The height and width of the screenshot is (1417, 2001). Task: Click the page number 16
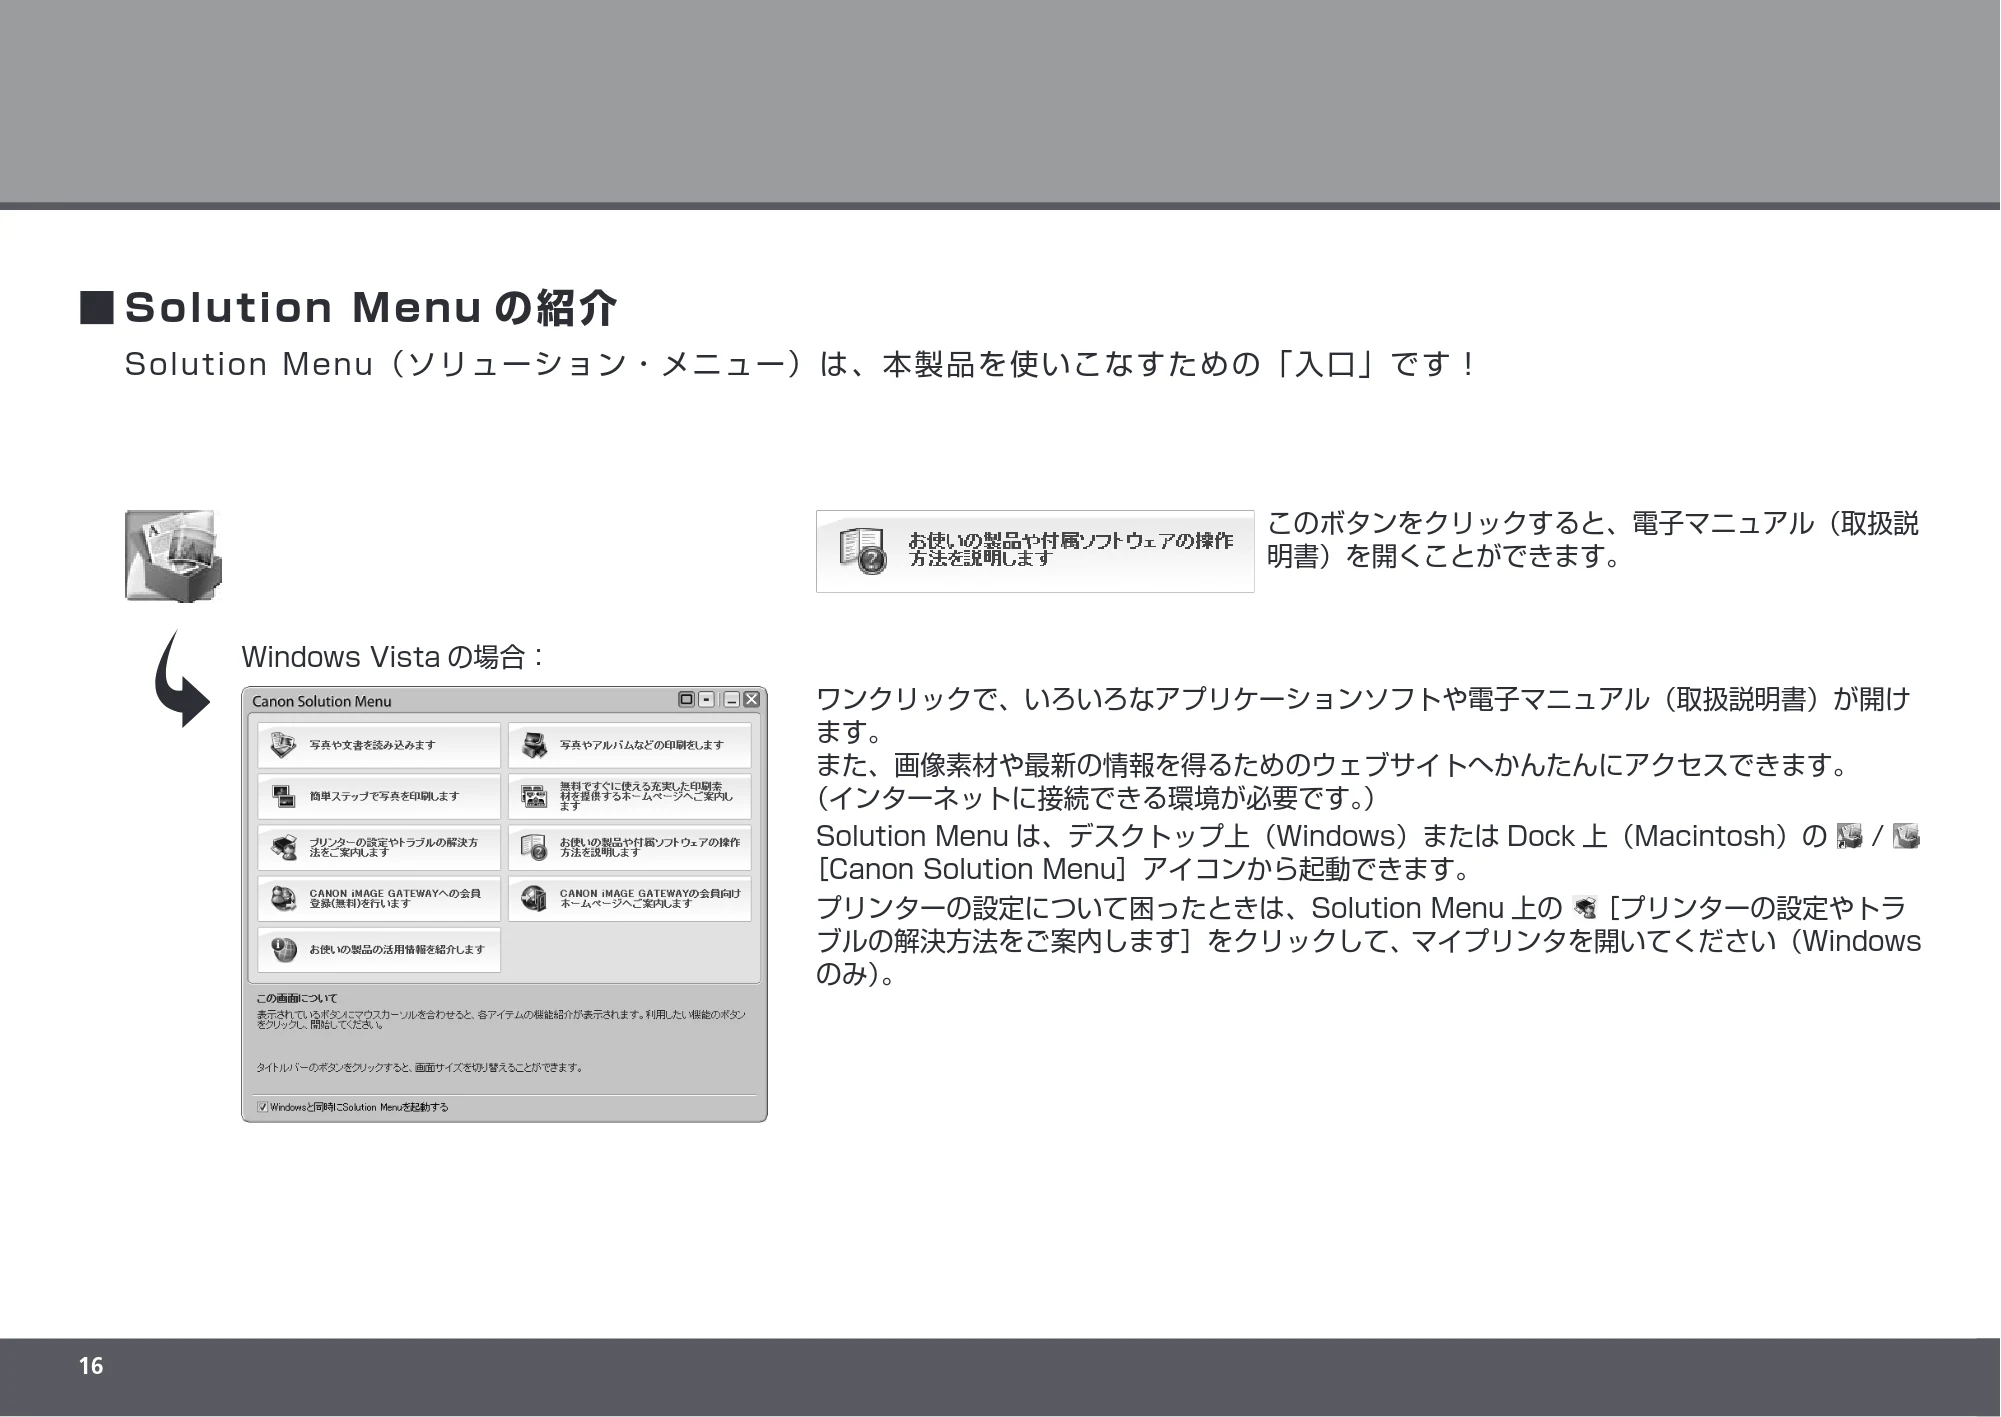pyautogui.click(x=91, y=1366)
